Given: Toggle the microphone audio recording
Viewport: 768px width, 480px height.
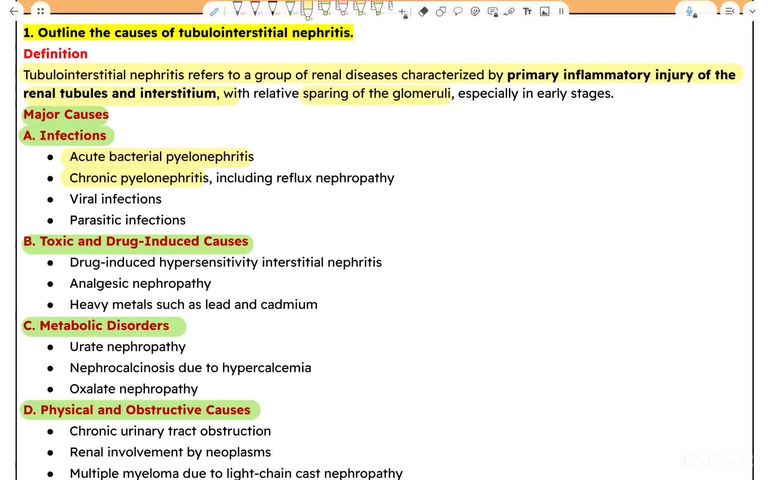Looking at the screenshot, I should pos(690,11).
